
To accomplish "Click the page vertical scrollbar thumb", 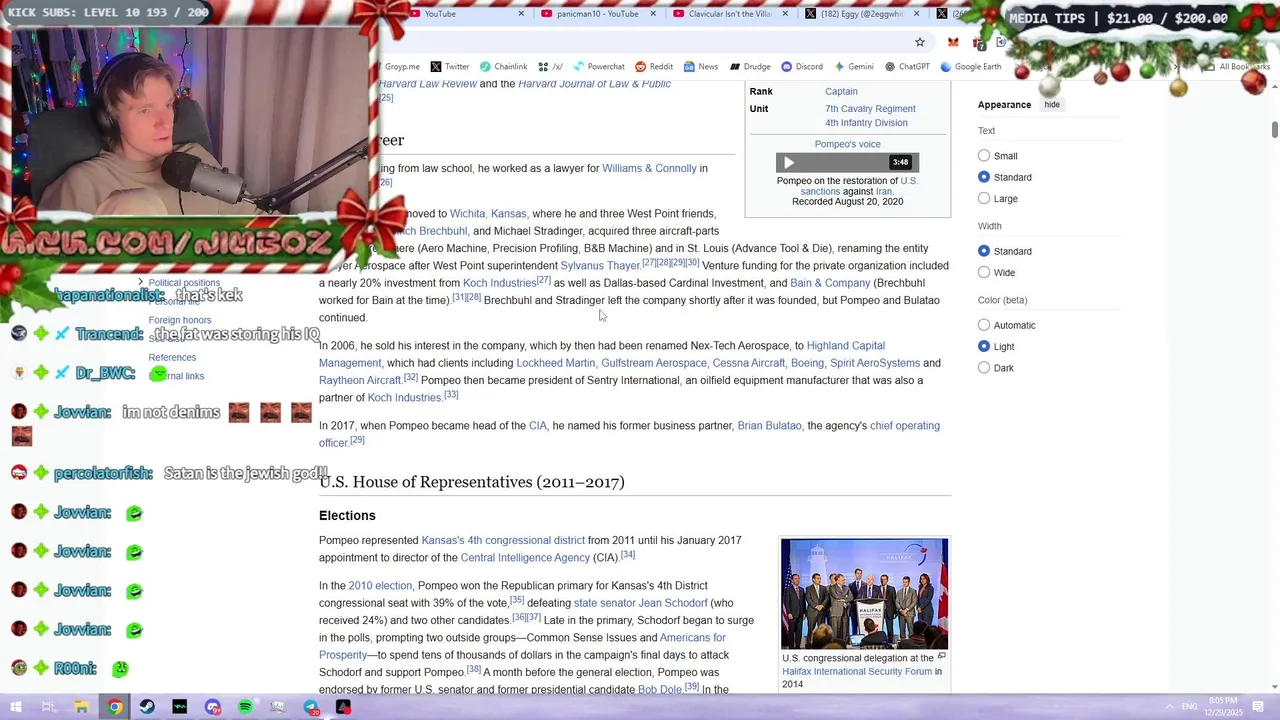I will coord(1274,130).
